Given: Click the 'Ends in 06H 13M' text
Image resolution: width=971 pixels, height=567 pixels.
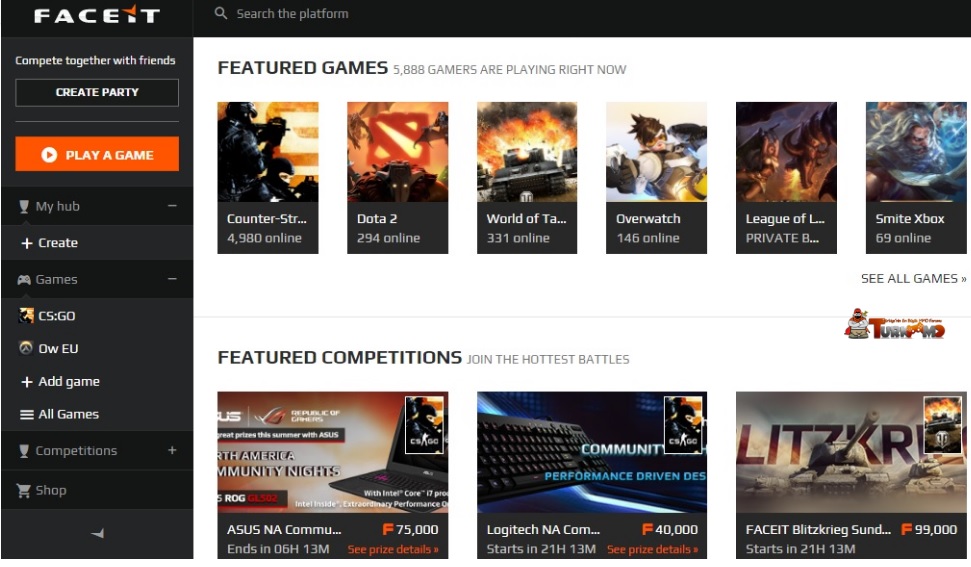Looking at the screenshot, I should tap(278, 549).
